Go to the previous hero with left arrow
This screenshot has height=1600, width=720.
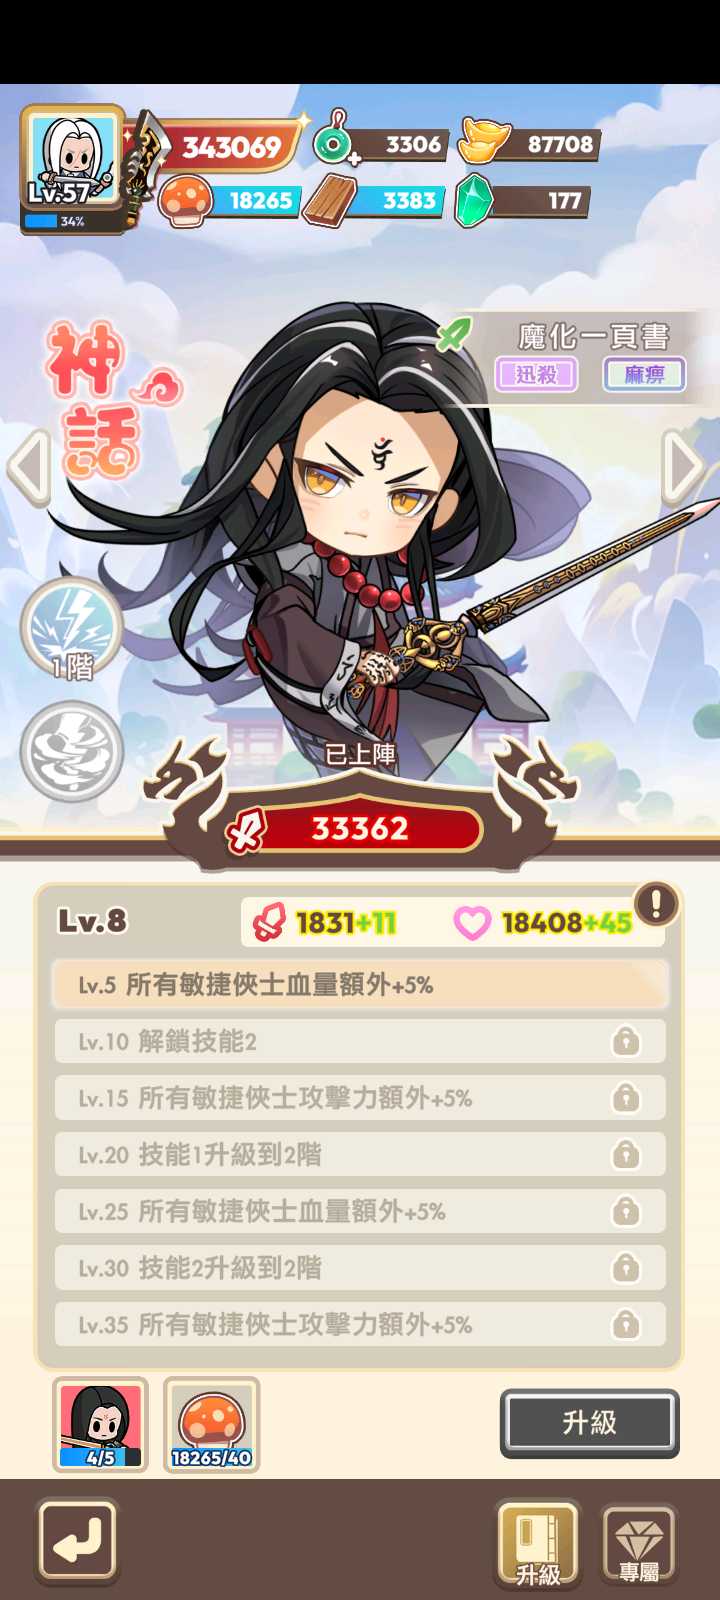(x=30, y=466)
